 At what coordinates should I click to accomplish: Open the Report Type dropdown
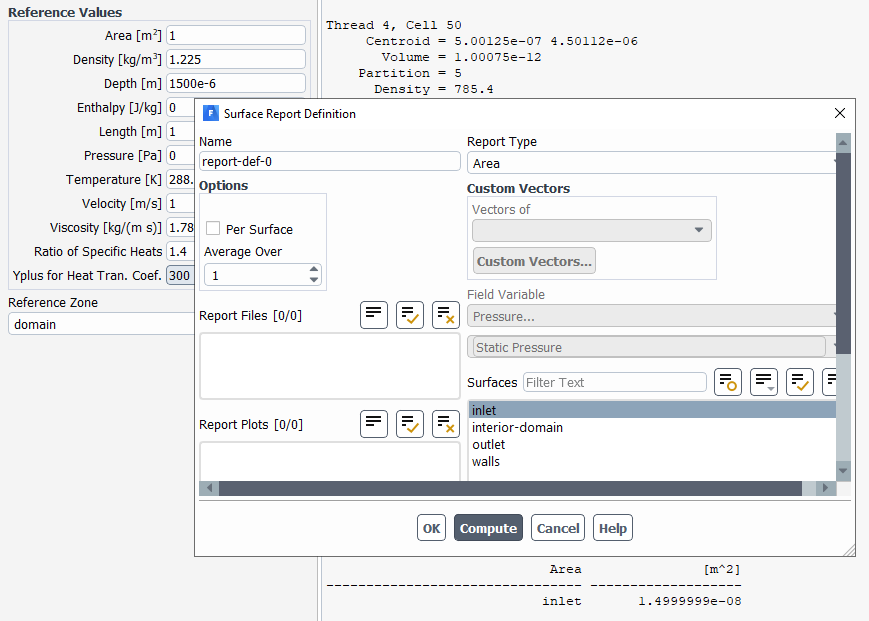click(x=651, y=163)
